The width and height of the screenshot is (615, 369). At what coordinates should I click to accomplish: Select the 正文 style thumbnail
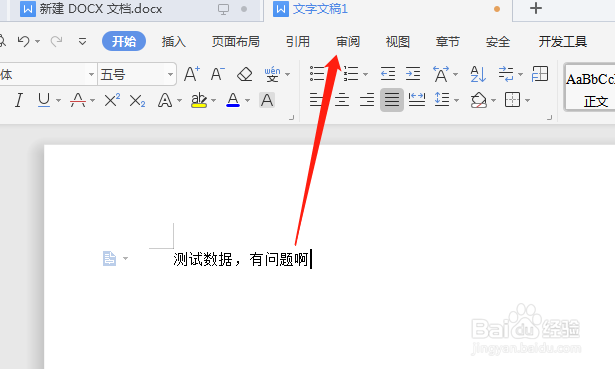point(590,88)
